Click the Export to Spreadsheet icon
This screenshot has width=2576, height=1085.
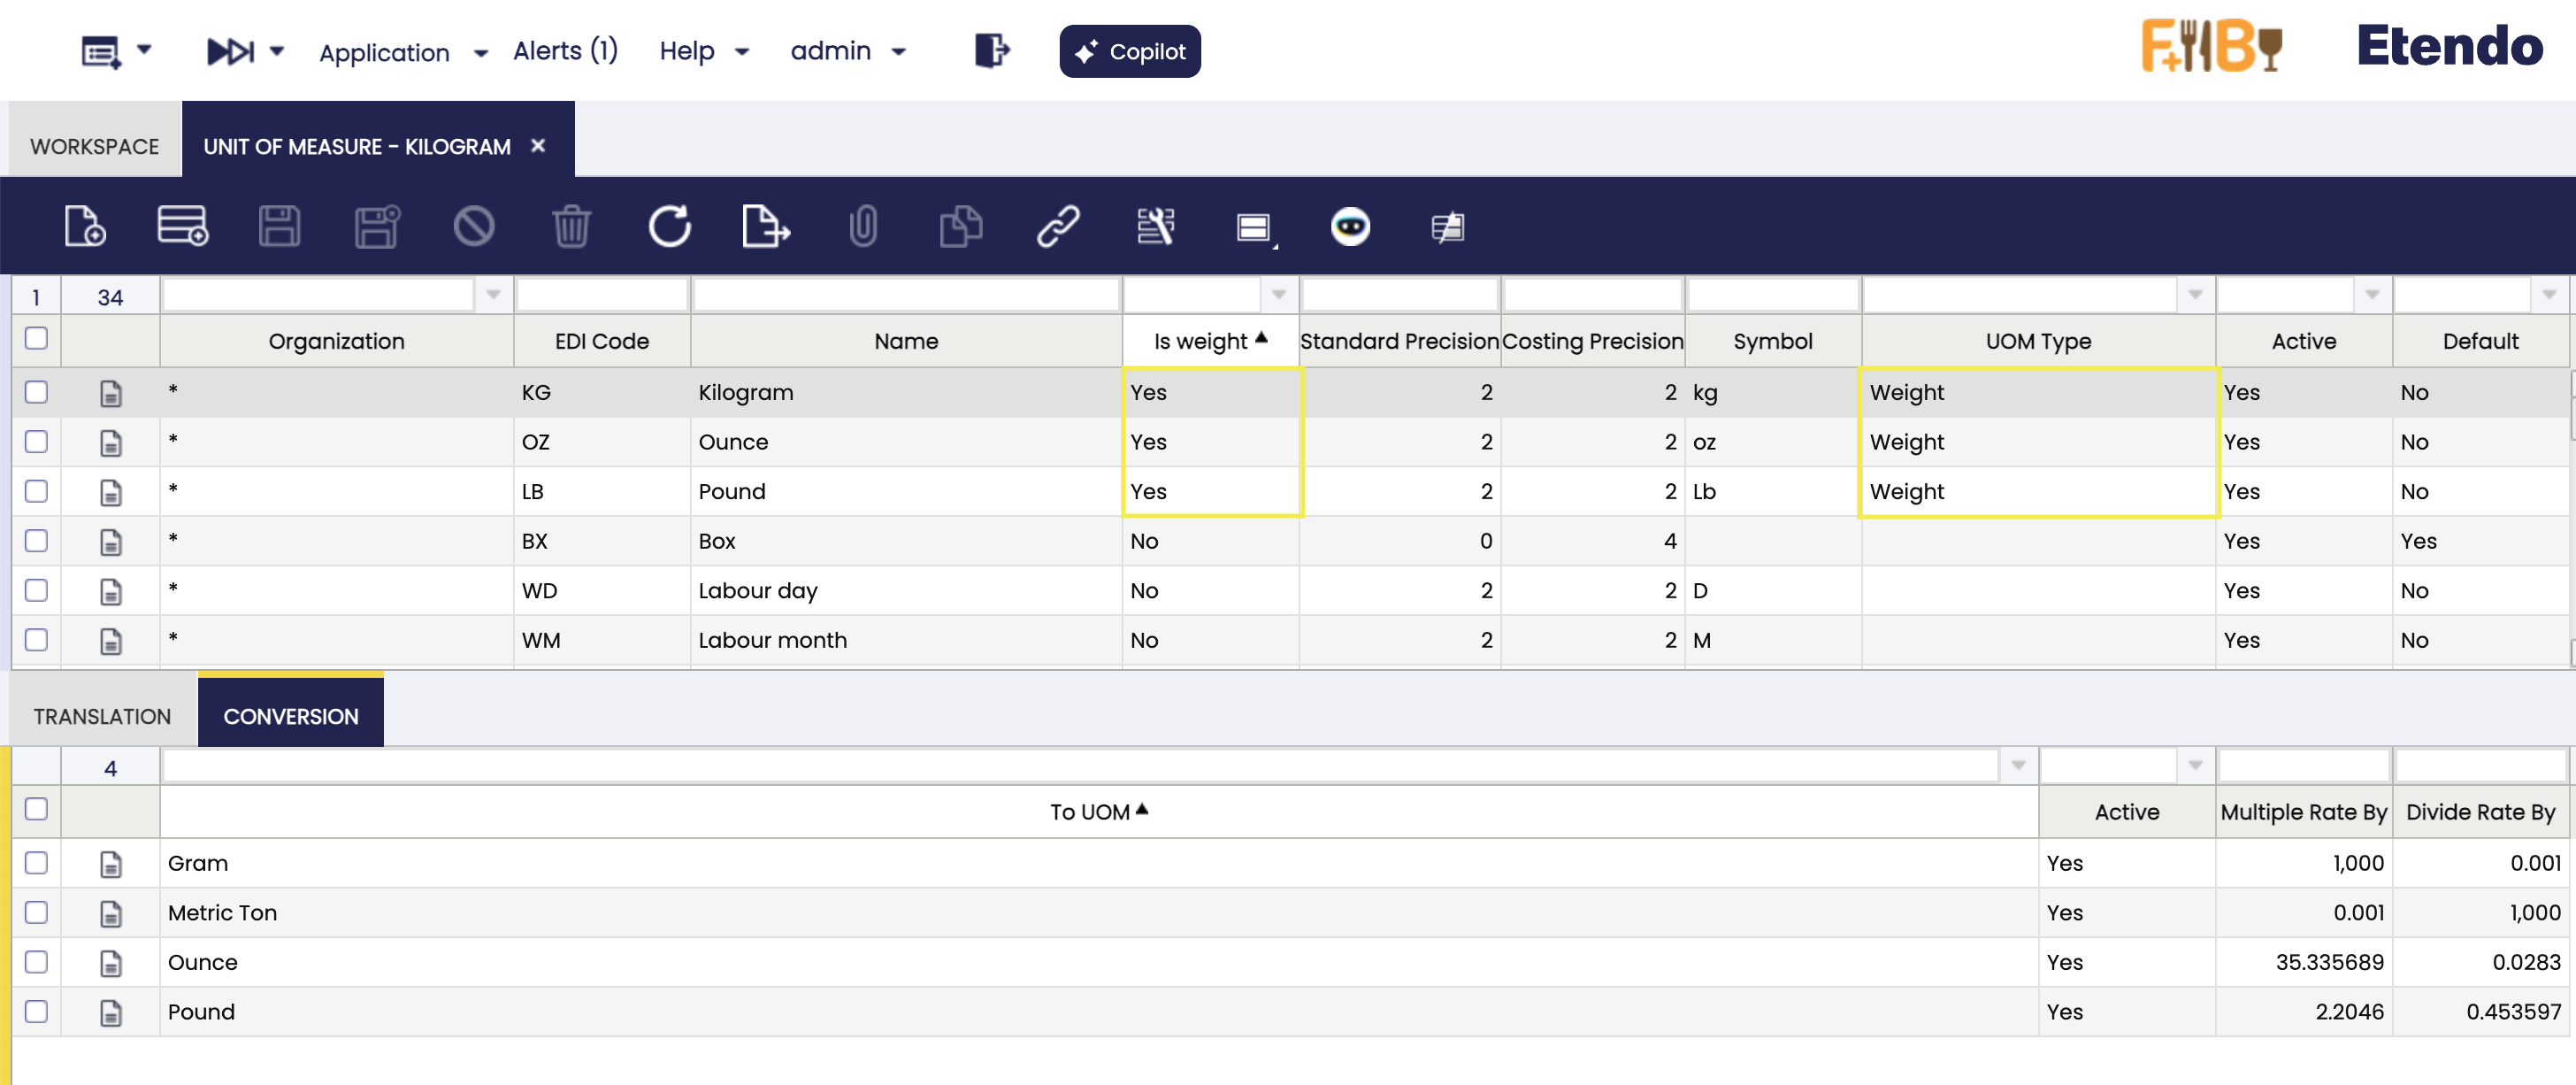(765, 226)
